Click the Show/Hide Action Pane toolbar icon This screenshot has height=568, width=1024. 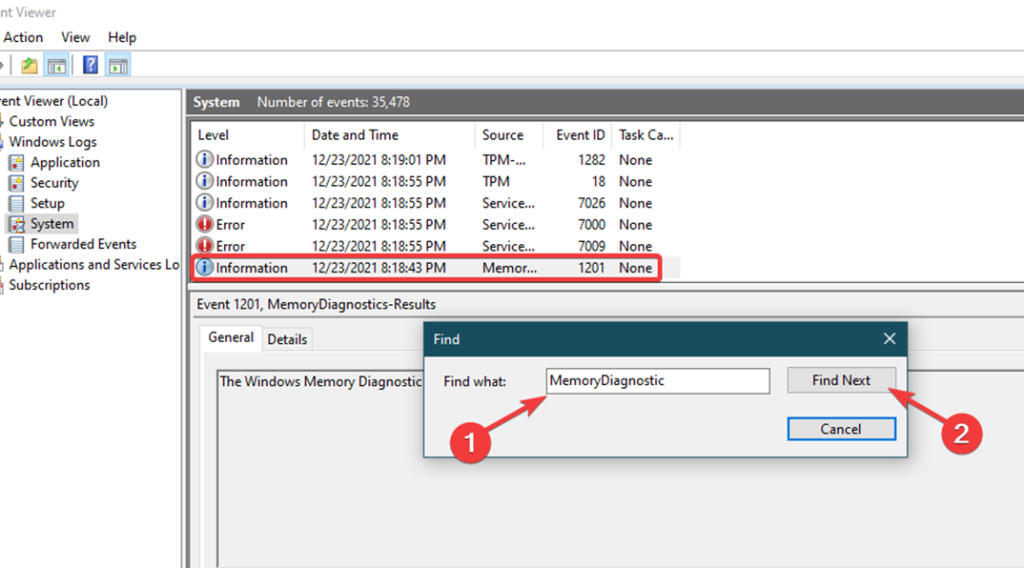click(x=118, y=66)
